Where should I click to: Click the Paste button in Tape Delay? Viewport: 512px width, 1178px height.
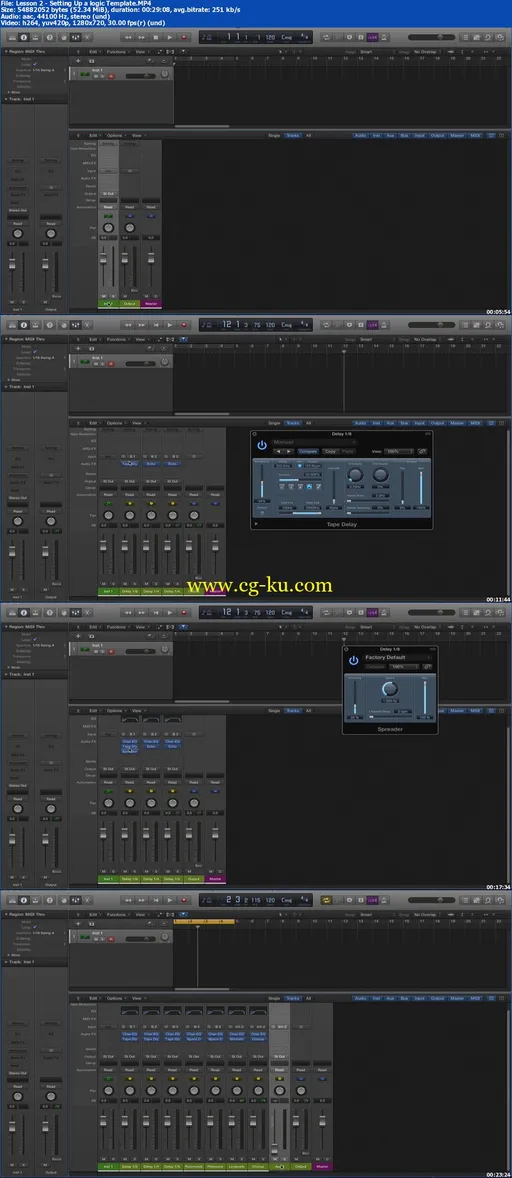point(348,452)
